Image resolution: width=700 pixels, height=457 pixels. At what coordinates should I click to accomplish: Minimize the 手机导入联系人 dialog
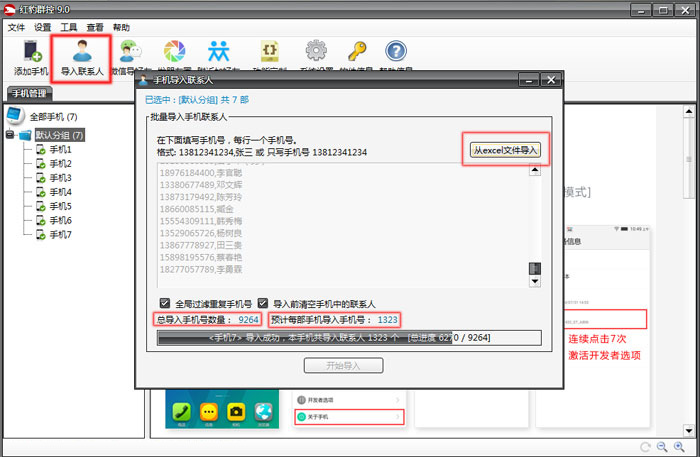tap(529, 80)
